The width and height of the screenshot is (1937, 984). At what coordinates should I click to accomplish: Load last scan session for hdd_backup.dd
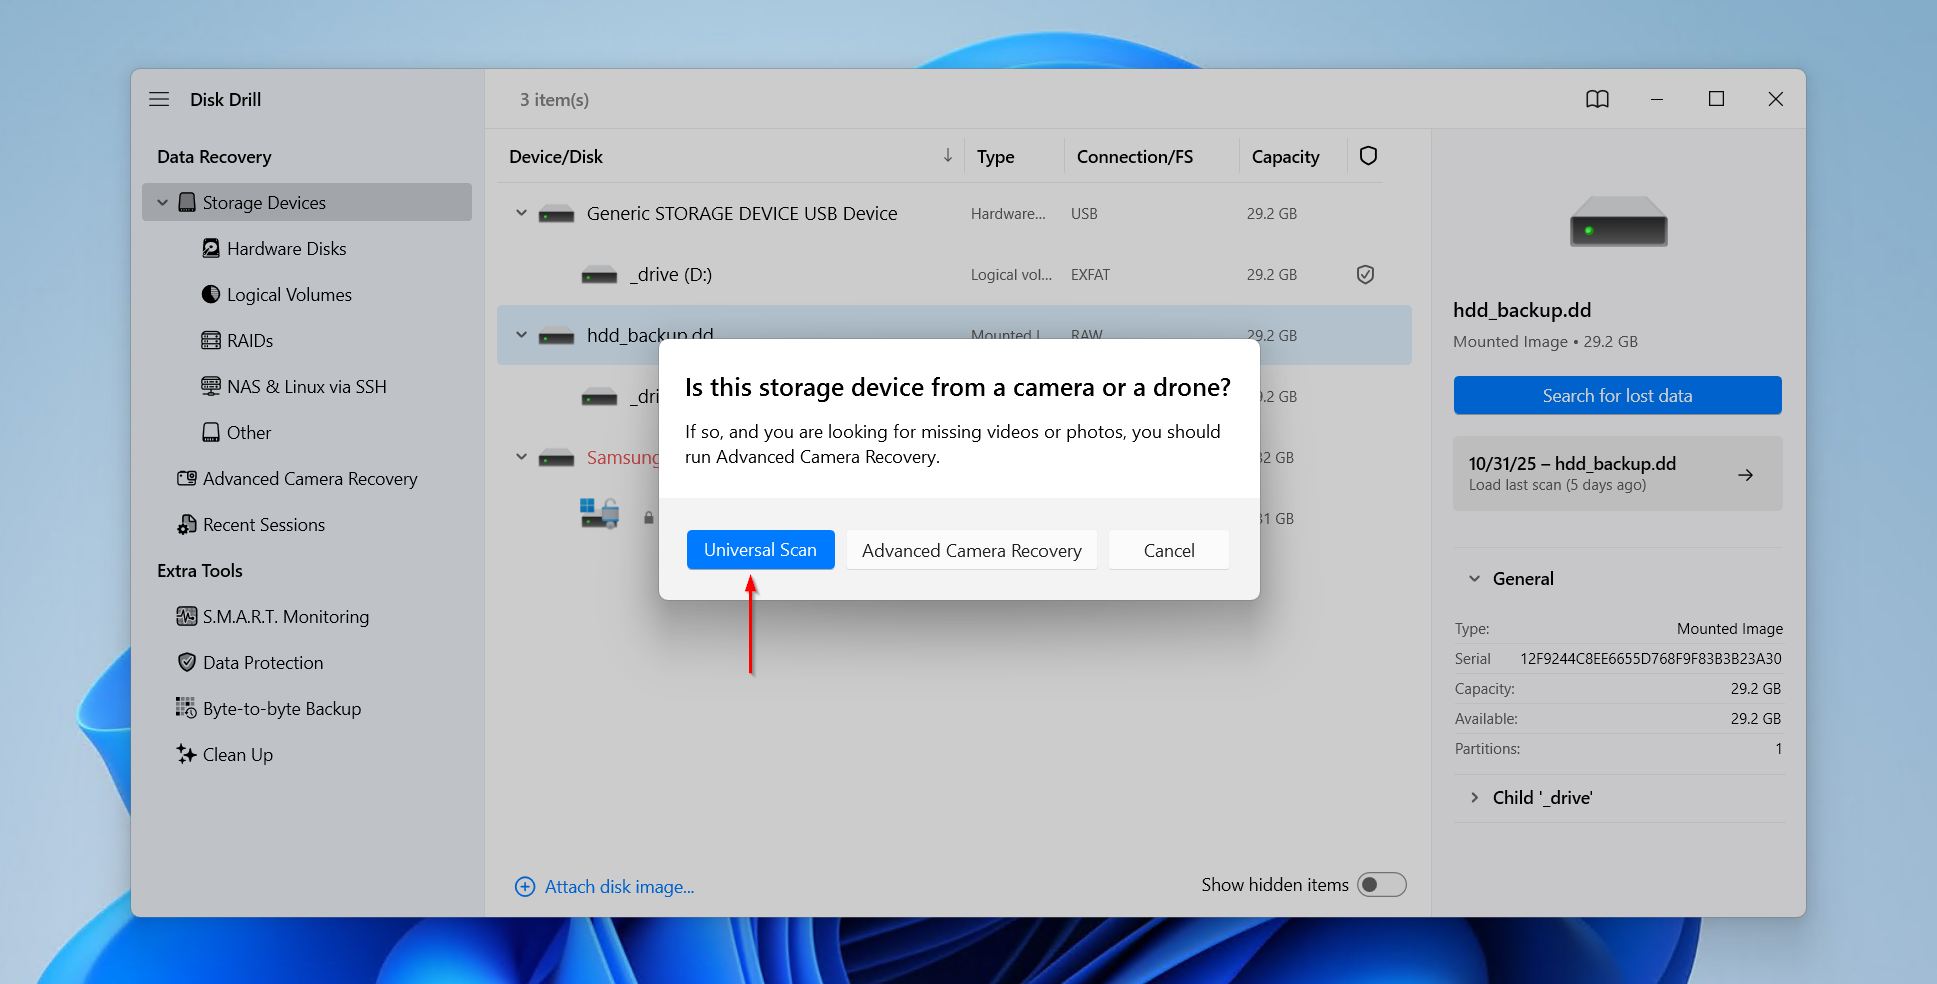click(x=1616, y=474)
